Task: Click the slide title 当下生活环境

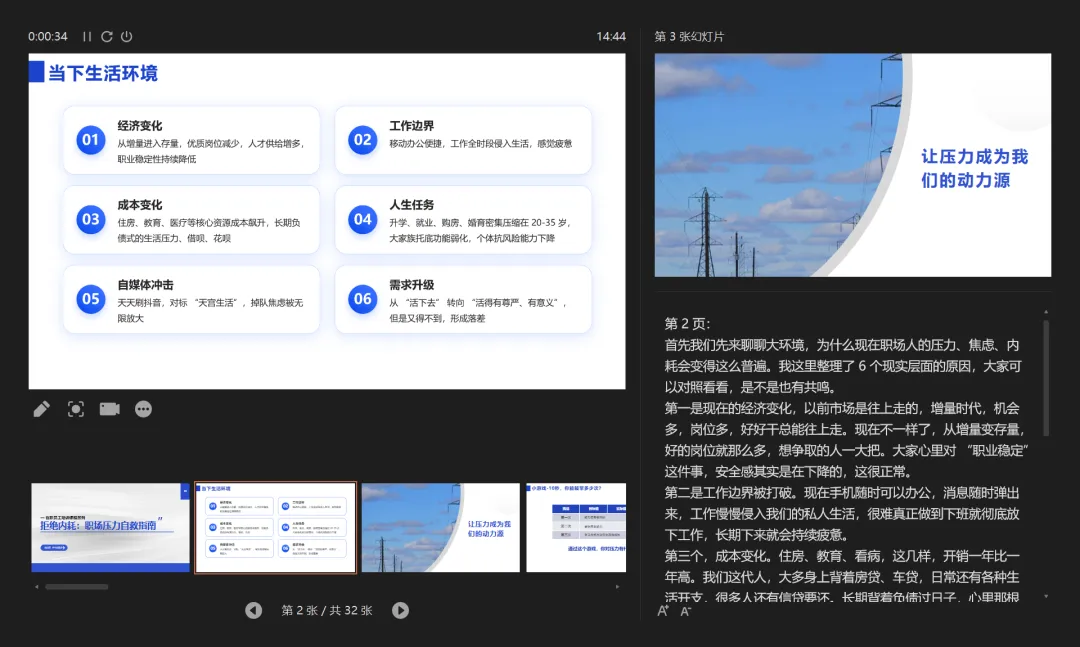Action: tap(103, 73)
